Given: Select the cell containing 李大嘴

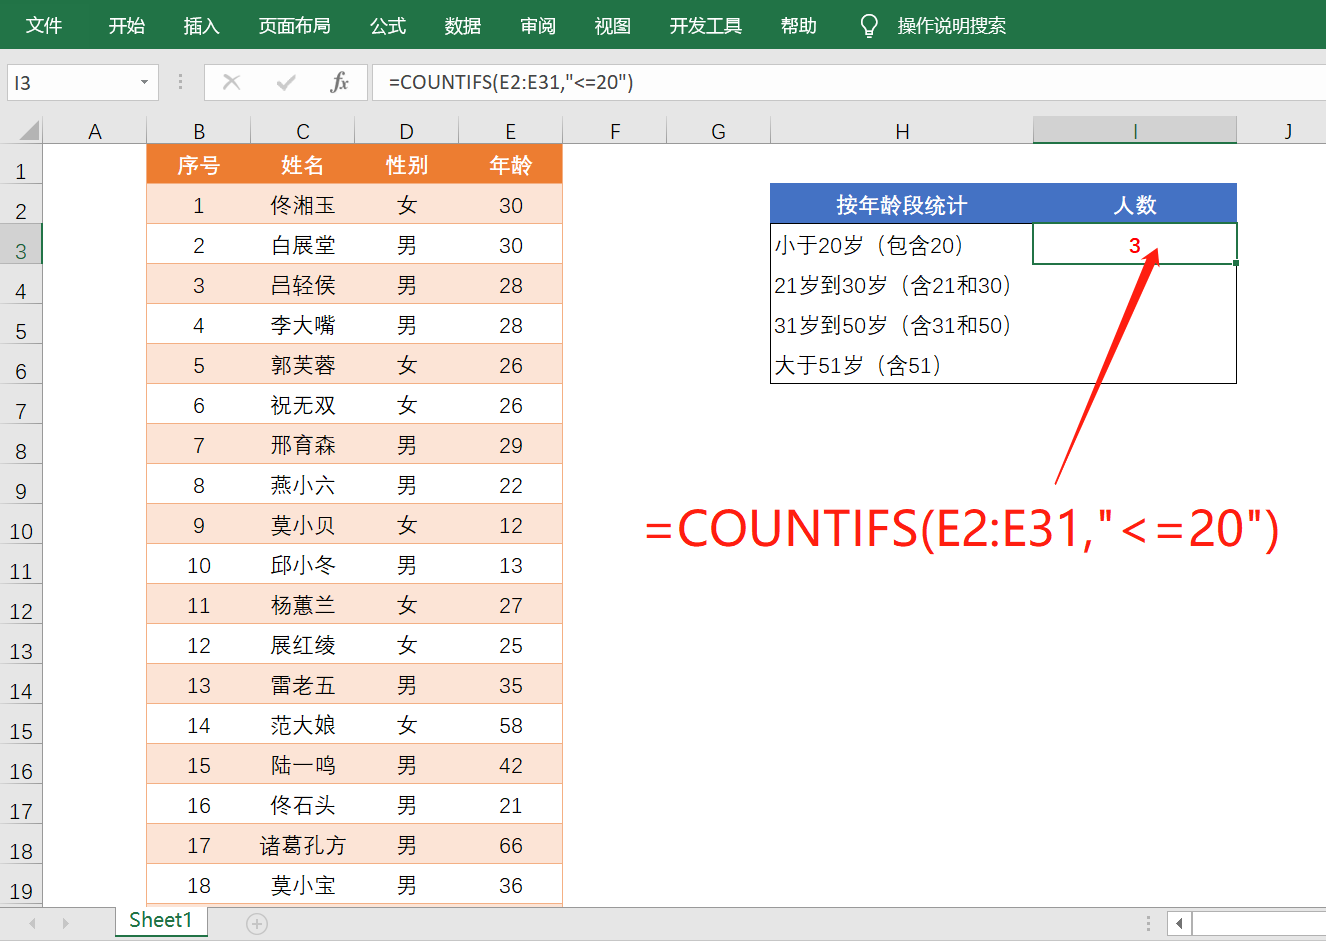Looking at the screenshot, I should (x=303, y=325).
